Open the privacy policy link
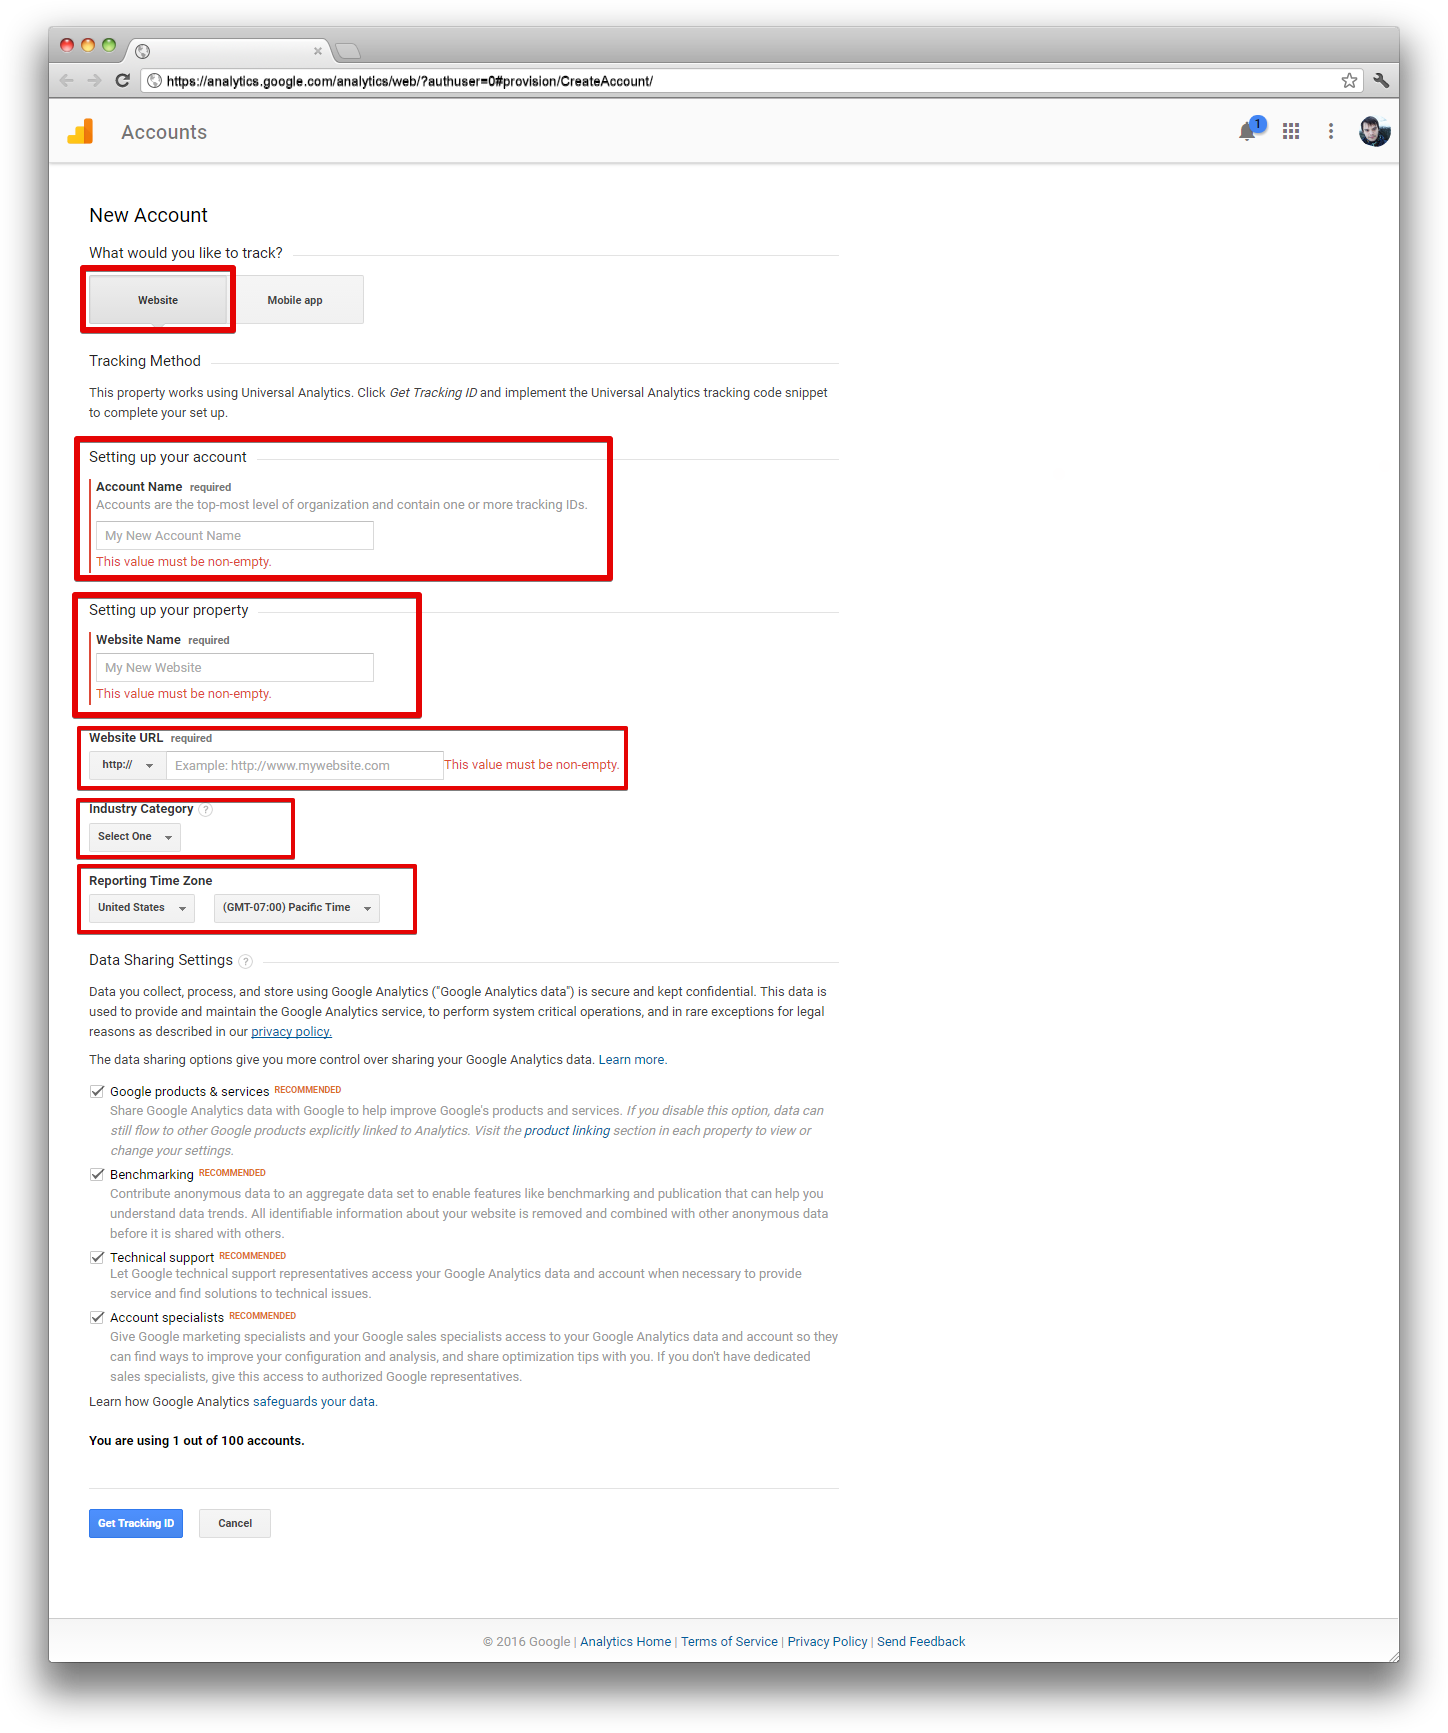Image resolution: width=1448 pixels, height=1733 pixels. [x=291, y=1032]
